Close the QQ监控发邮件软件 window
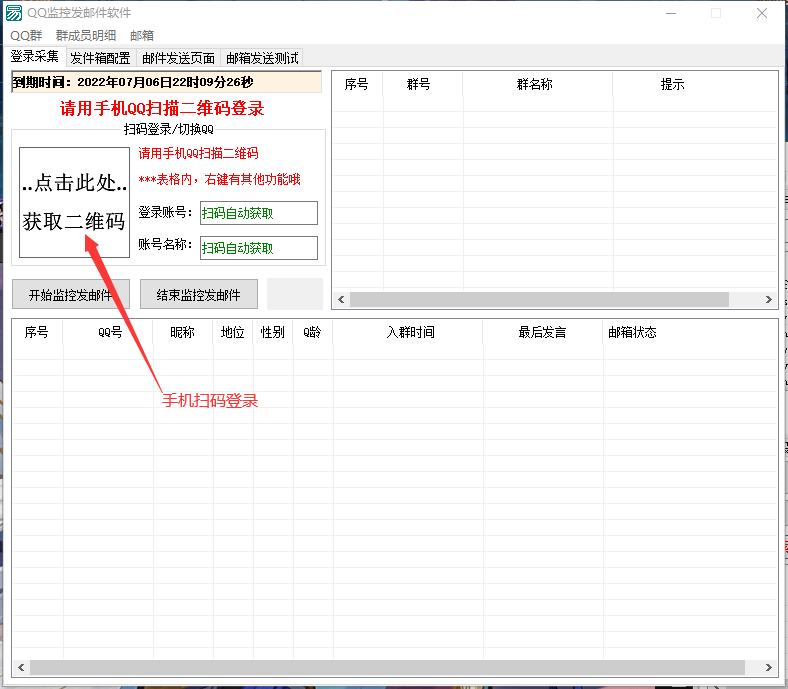This screenshot has height=689, width=788. pos(762,13)
